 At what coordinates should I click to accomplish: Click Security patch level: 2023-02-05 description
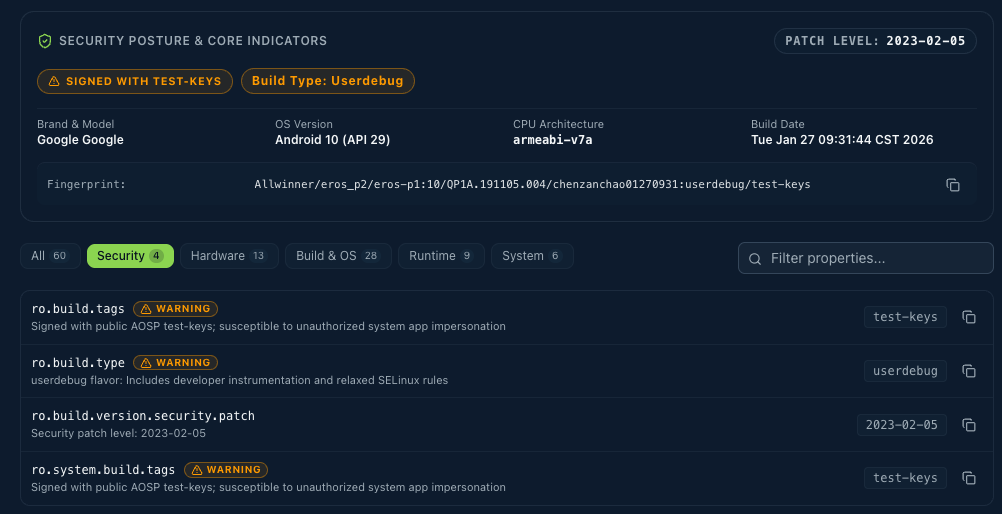119,433
